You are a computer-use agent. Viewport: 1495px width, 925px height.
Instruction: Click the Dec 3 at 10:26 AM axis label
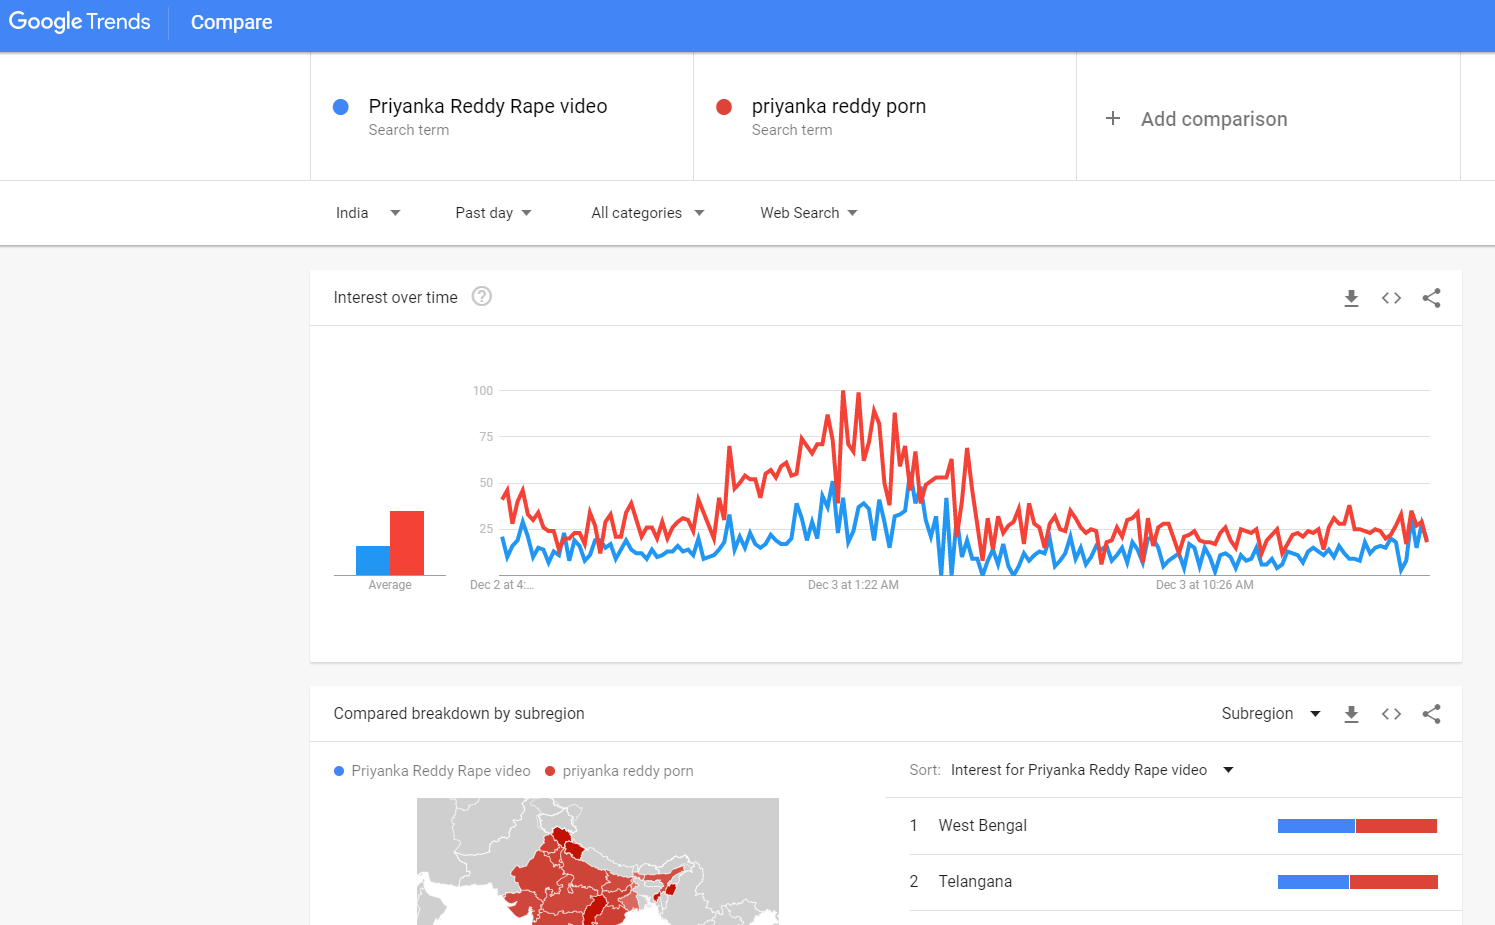[x=1204, y=585]
